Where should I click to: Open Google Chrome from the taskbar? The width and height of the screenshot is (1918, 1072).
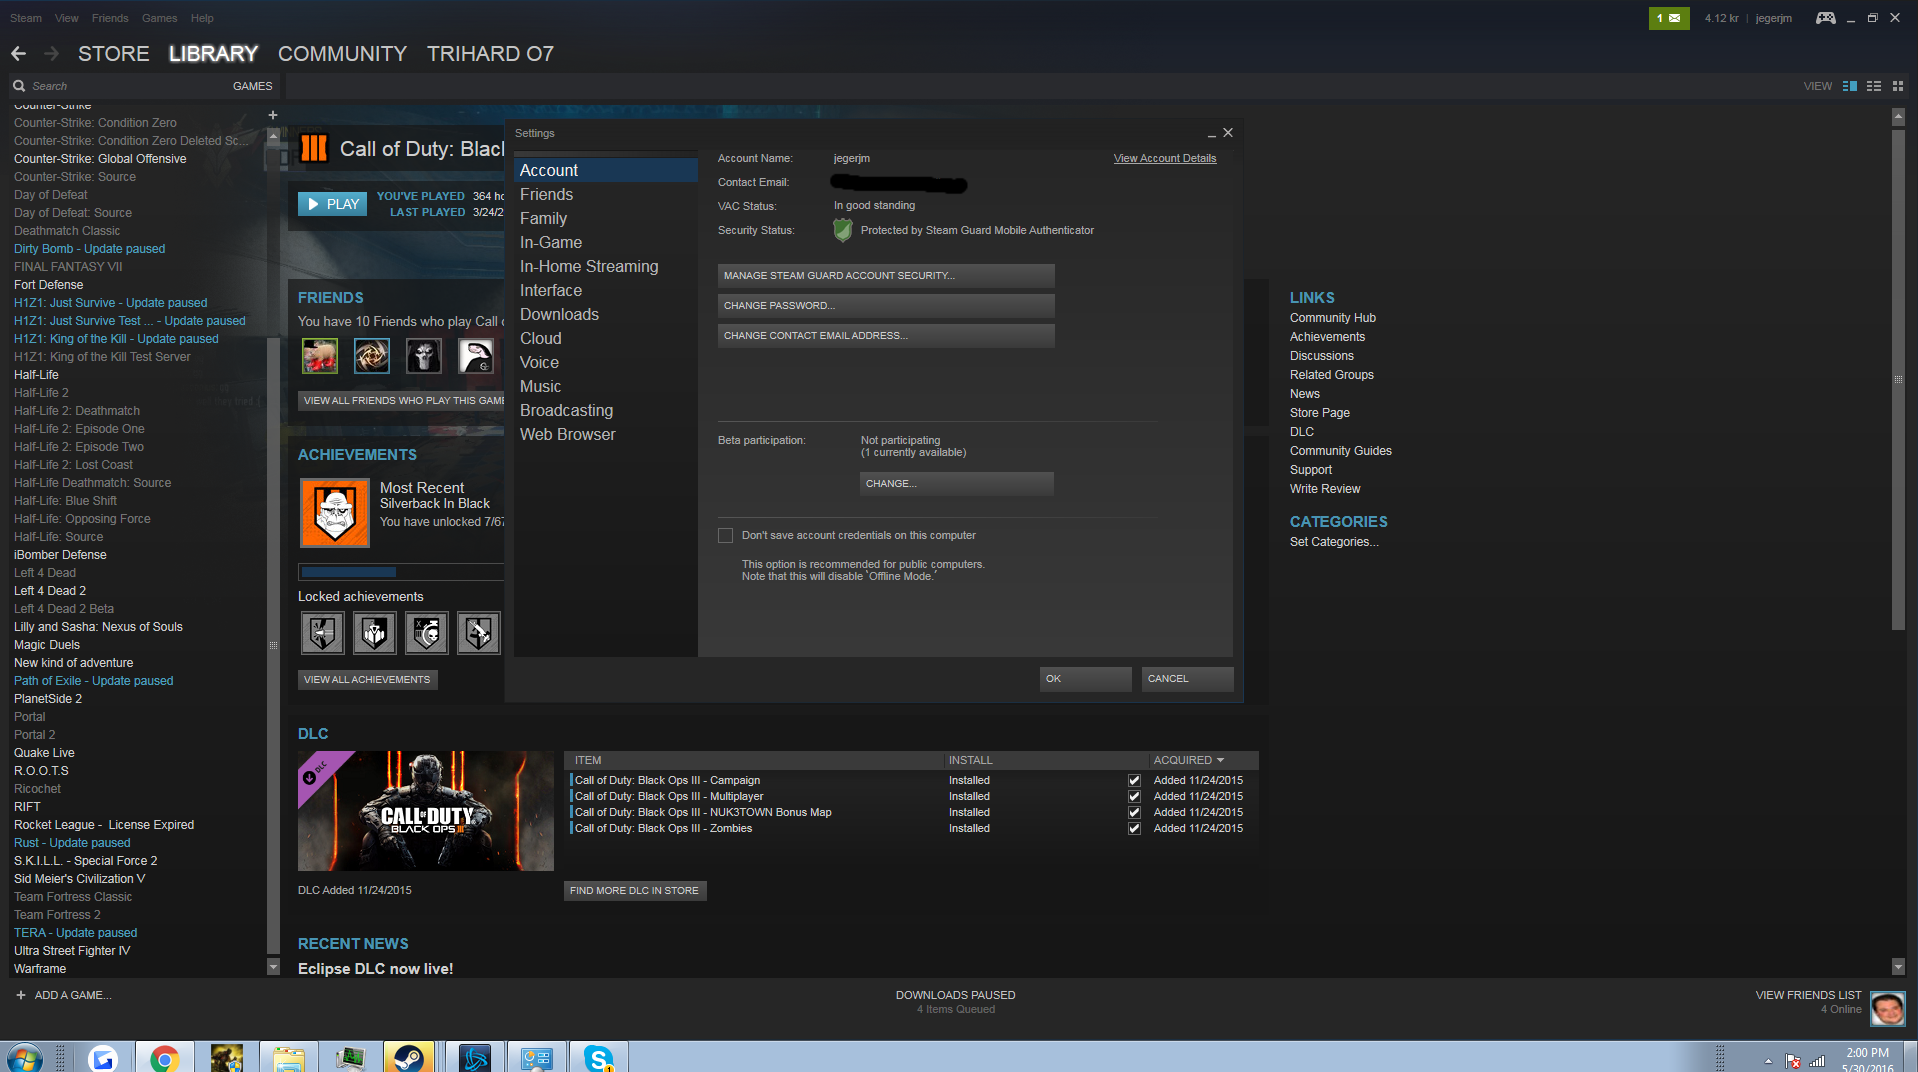click(x=165, y=1058)
